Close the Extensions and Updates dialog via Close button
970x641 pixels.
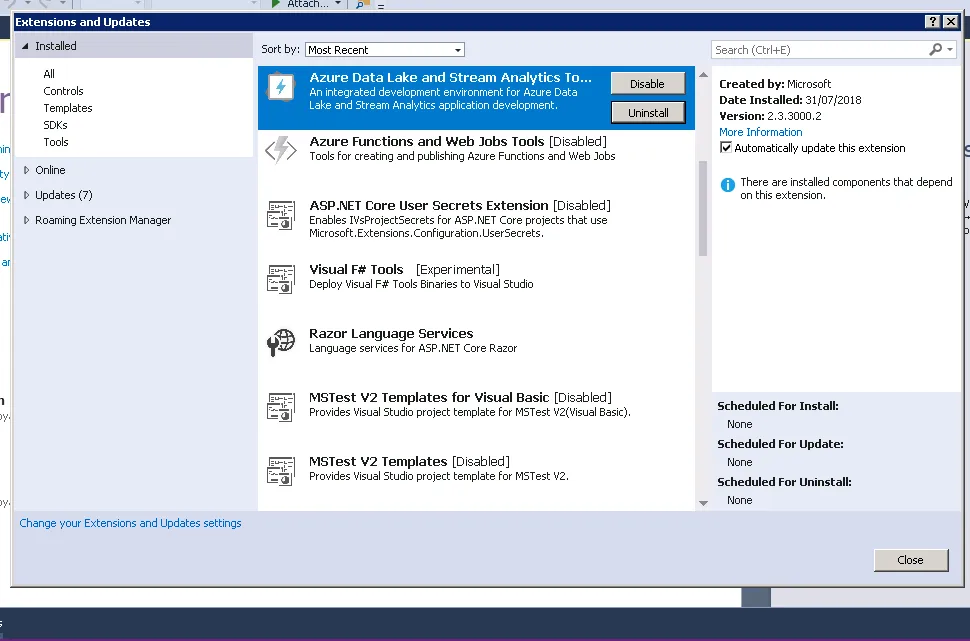click(911, 560)
